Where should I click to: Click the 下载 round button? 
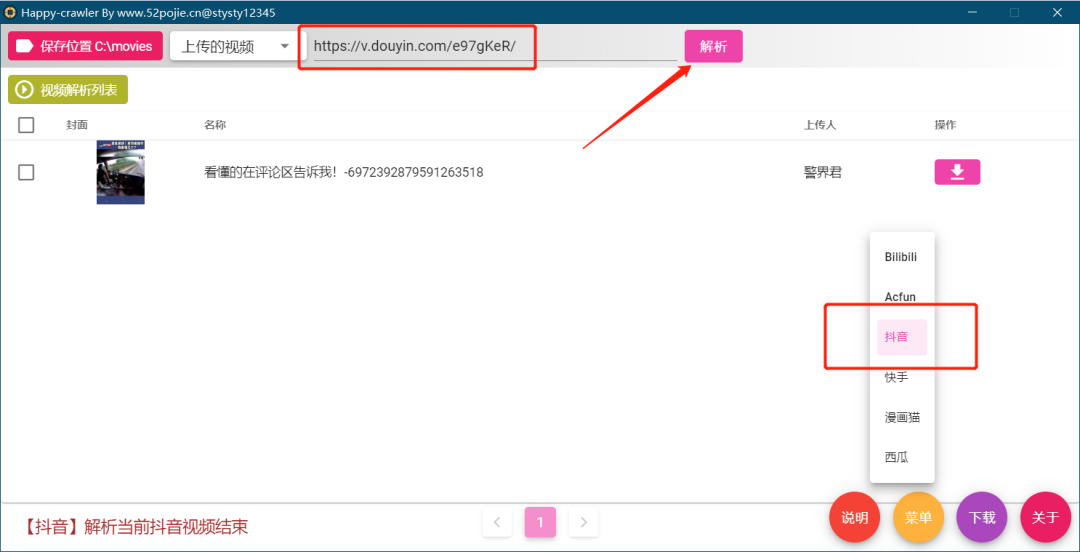point(982,518)
